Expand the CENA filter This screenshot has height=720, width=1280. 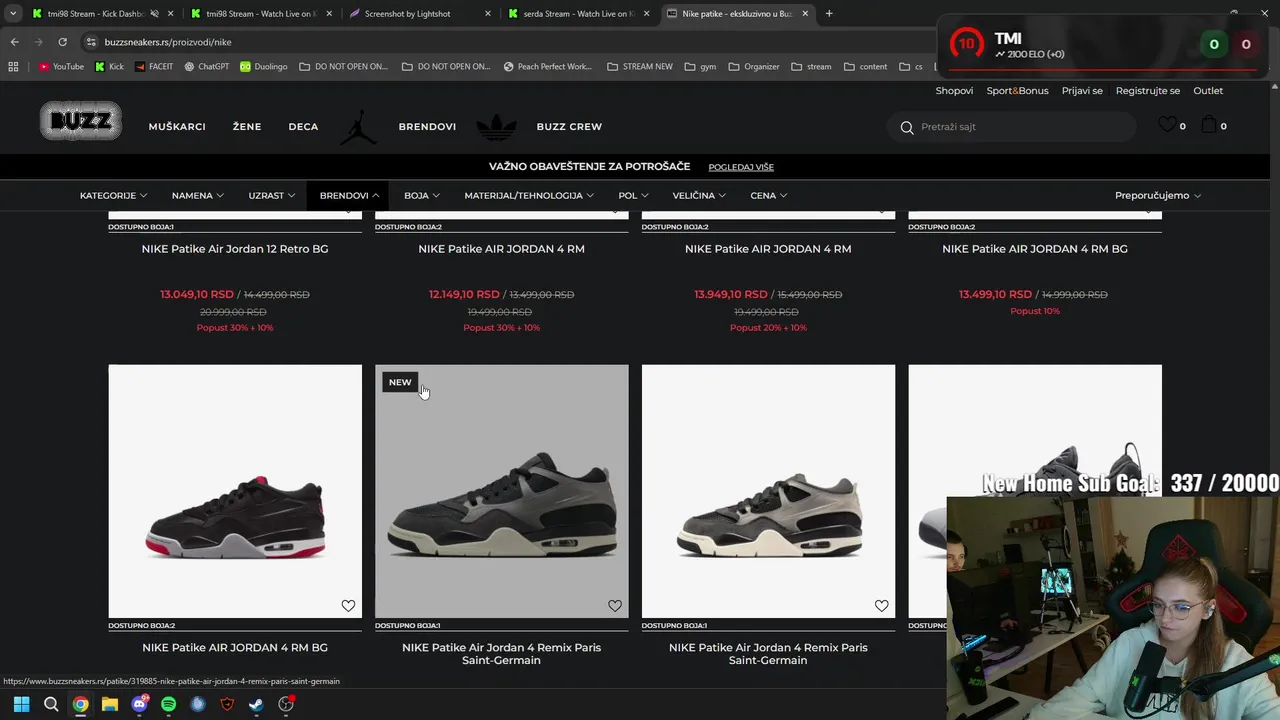point(768,195)
